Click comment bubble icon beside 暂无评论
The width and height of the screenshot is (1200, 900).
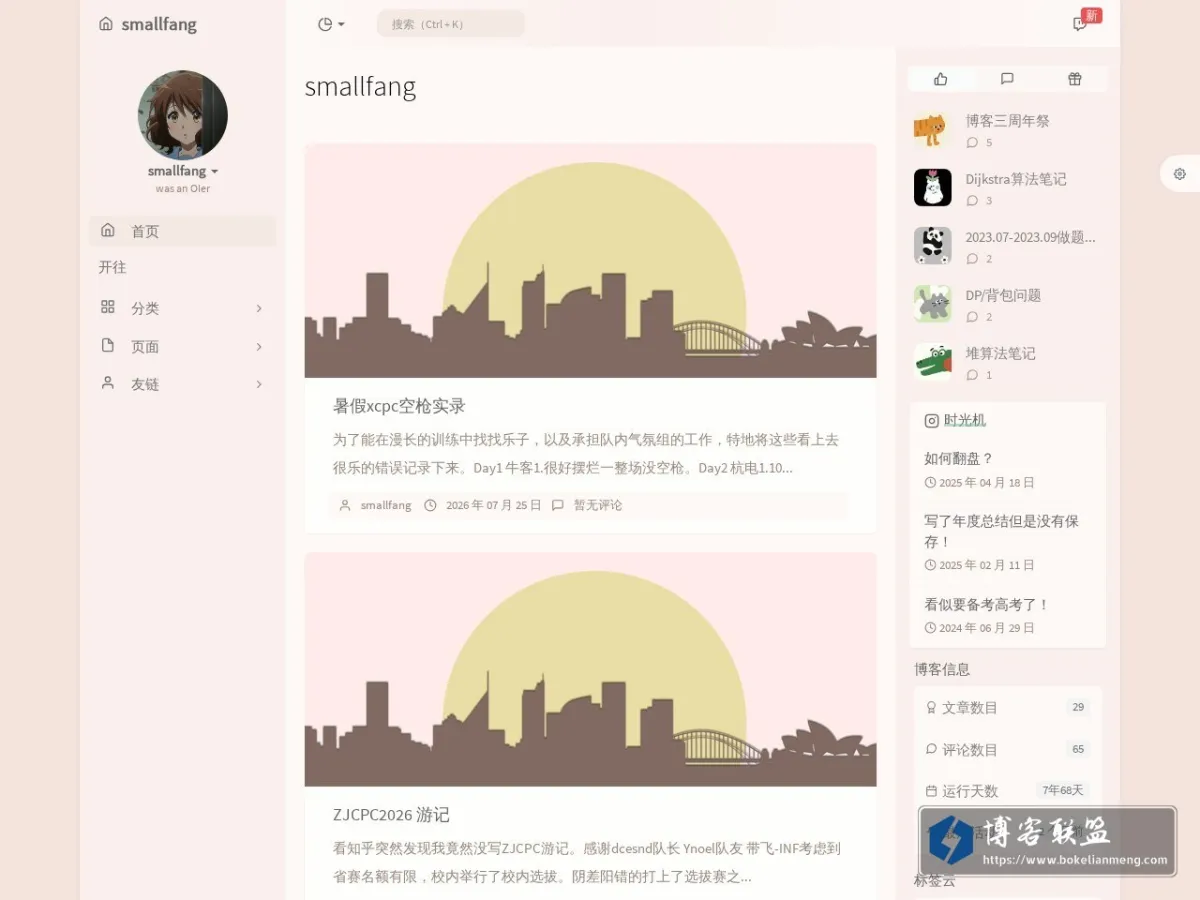[557, 505]
